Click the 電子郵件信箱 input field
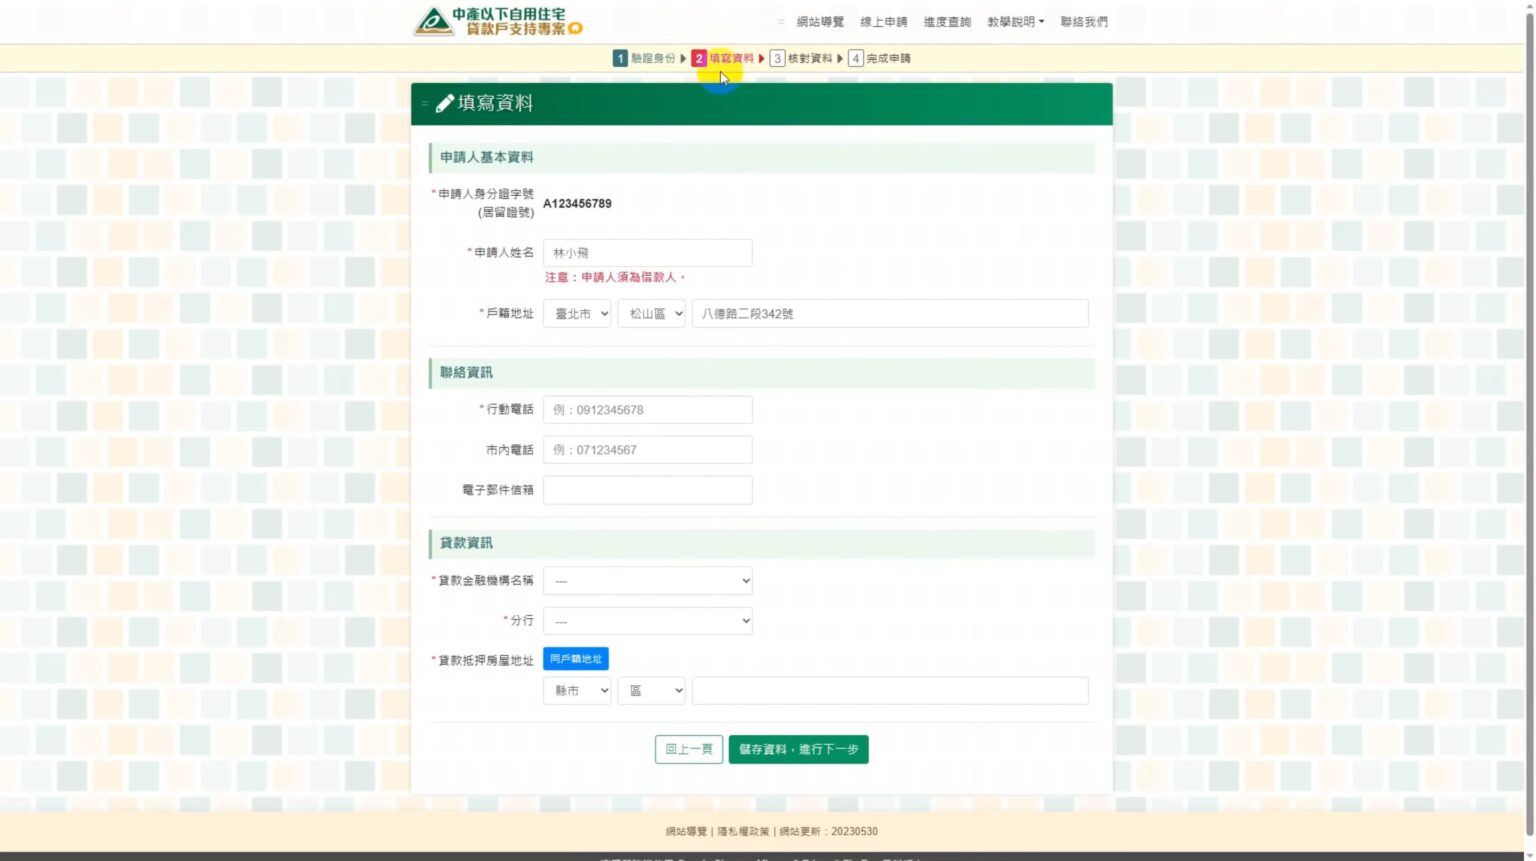Image resolution: width=1536 pixels, height=861 pixels. click(647, 490)
